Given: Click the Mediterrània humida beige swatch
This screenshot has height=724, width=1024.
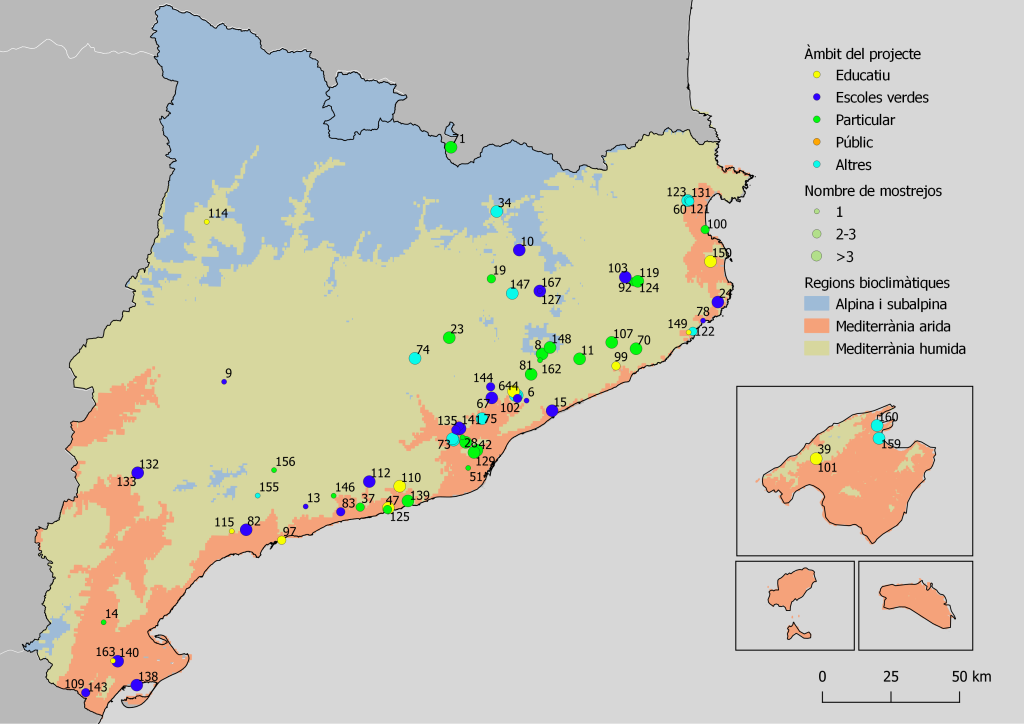Looking at the screenshot, I should pyautogui.click(x=817, y=349).
